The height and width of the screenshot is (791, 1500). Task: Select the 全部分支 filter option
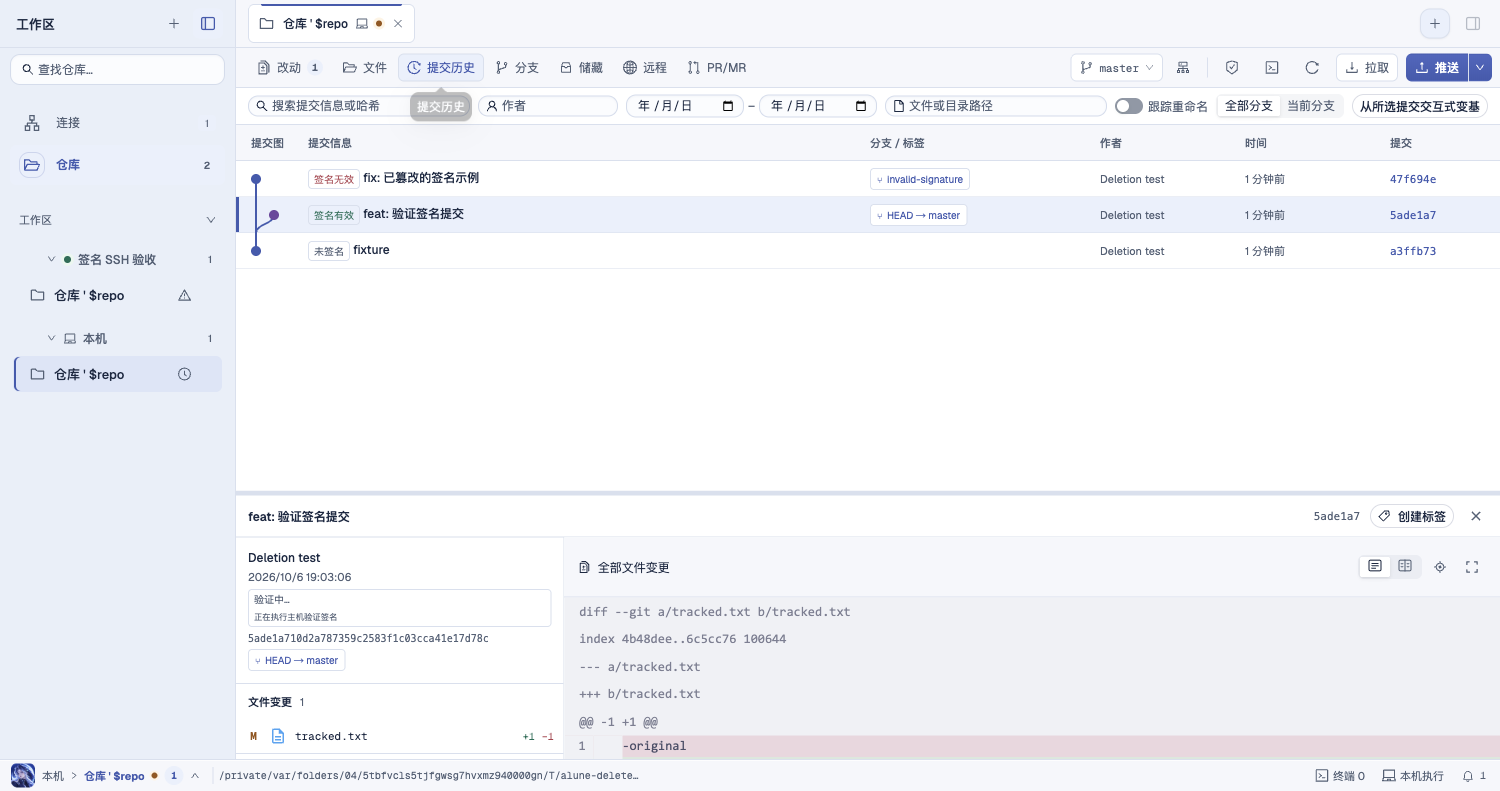click(x=1248, y=106)
